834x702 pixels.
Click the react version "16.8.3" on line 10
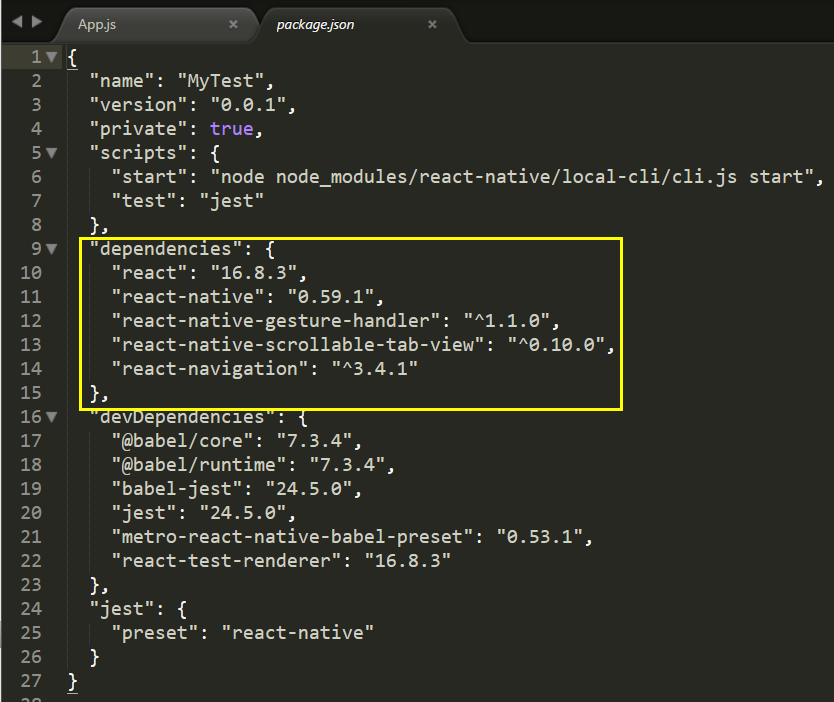pos(254,273)
